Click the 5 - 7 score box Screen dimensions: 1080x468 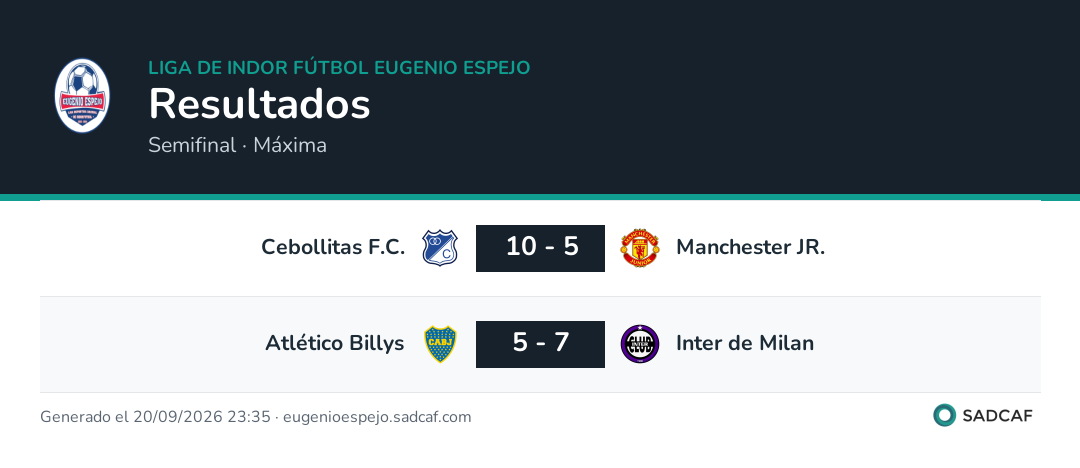pos(541,344)
